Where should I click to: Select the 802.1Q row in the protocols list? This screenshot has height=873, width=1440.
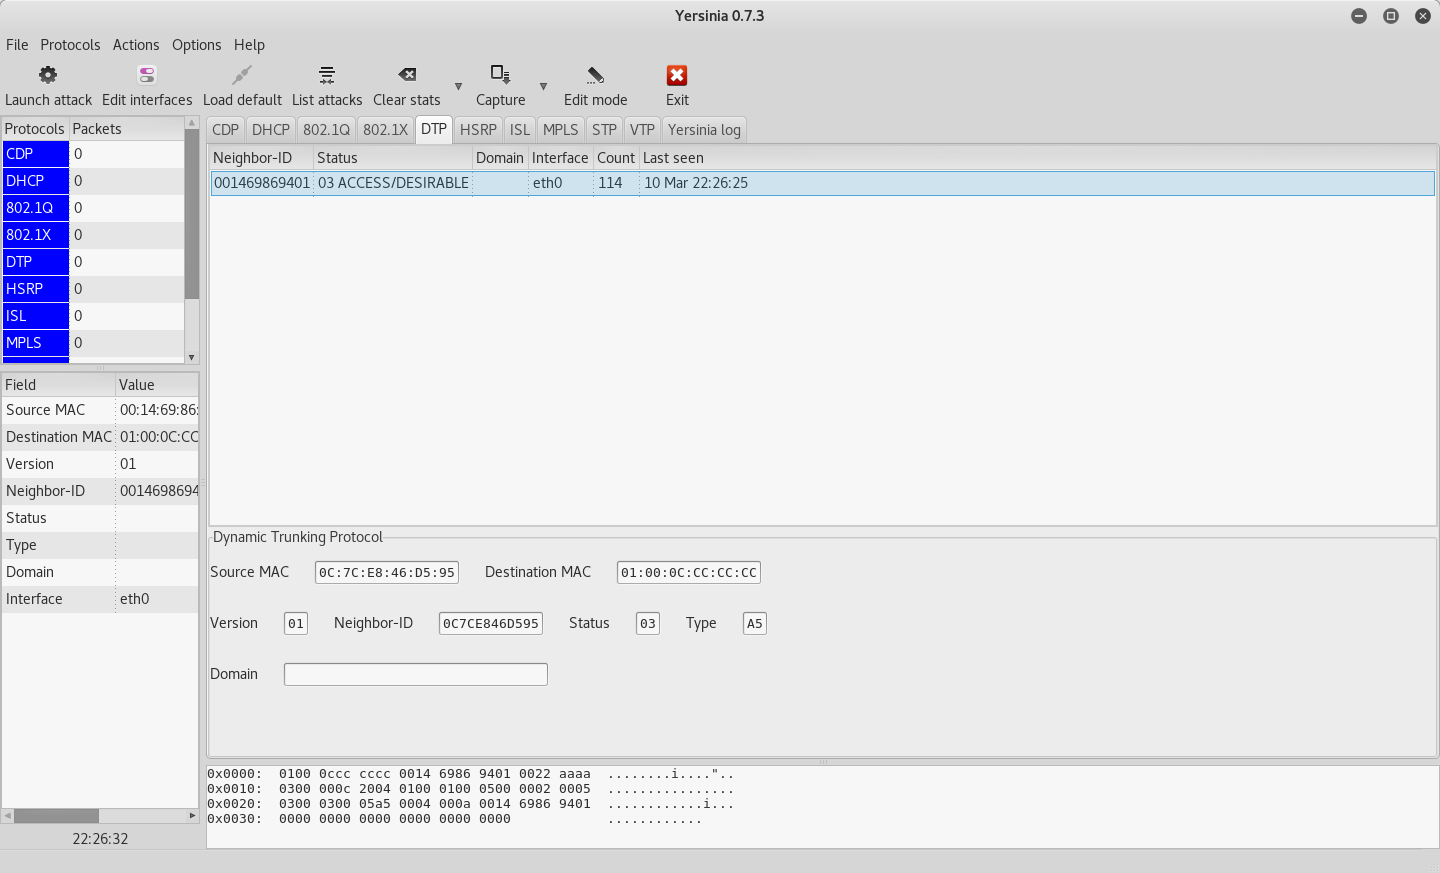[93, 208]
